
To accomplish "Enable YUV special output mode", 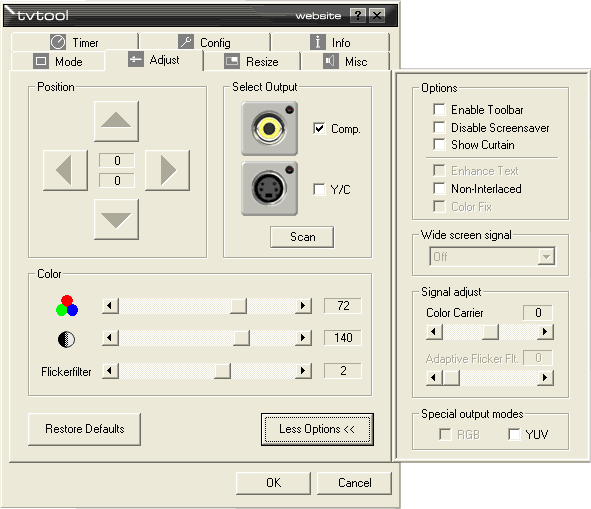I will (x=514, y=434).
